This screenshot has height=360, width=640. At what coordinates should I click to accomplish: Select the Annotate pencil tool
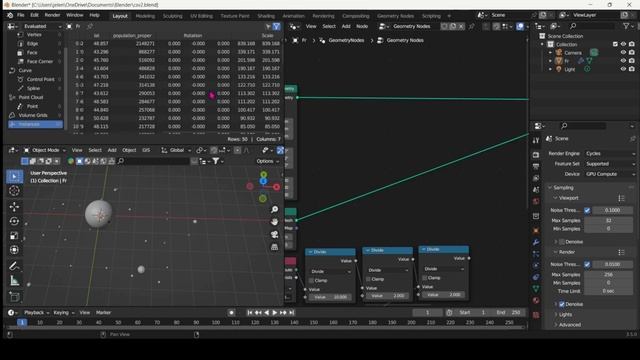click(x=14, y=266)
